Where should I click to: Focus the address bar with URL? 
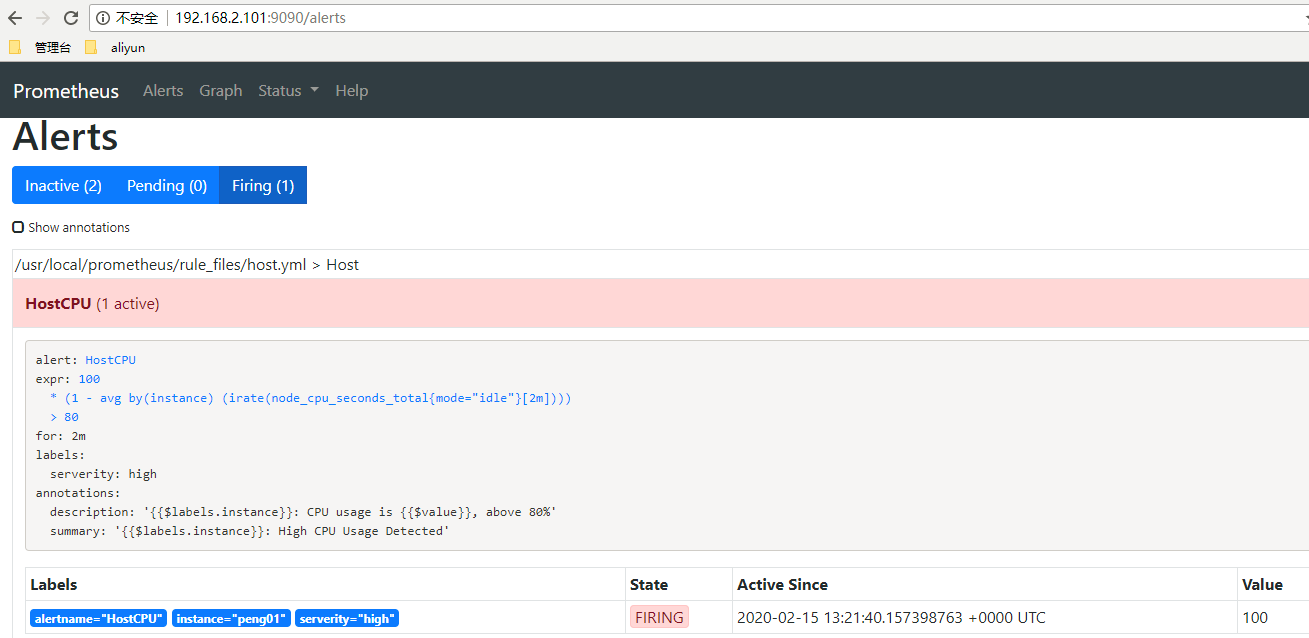tap(700, 18)
